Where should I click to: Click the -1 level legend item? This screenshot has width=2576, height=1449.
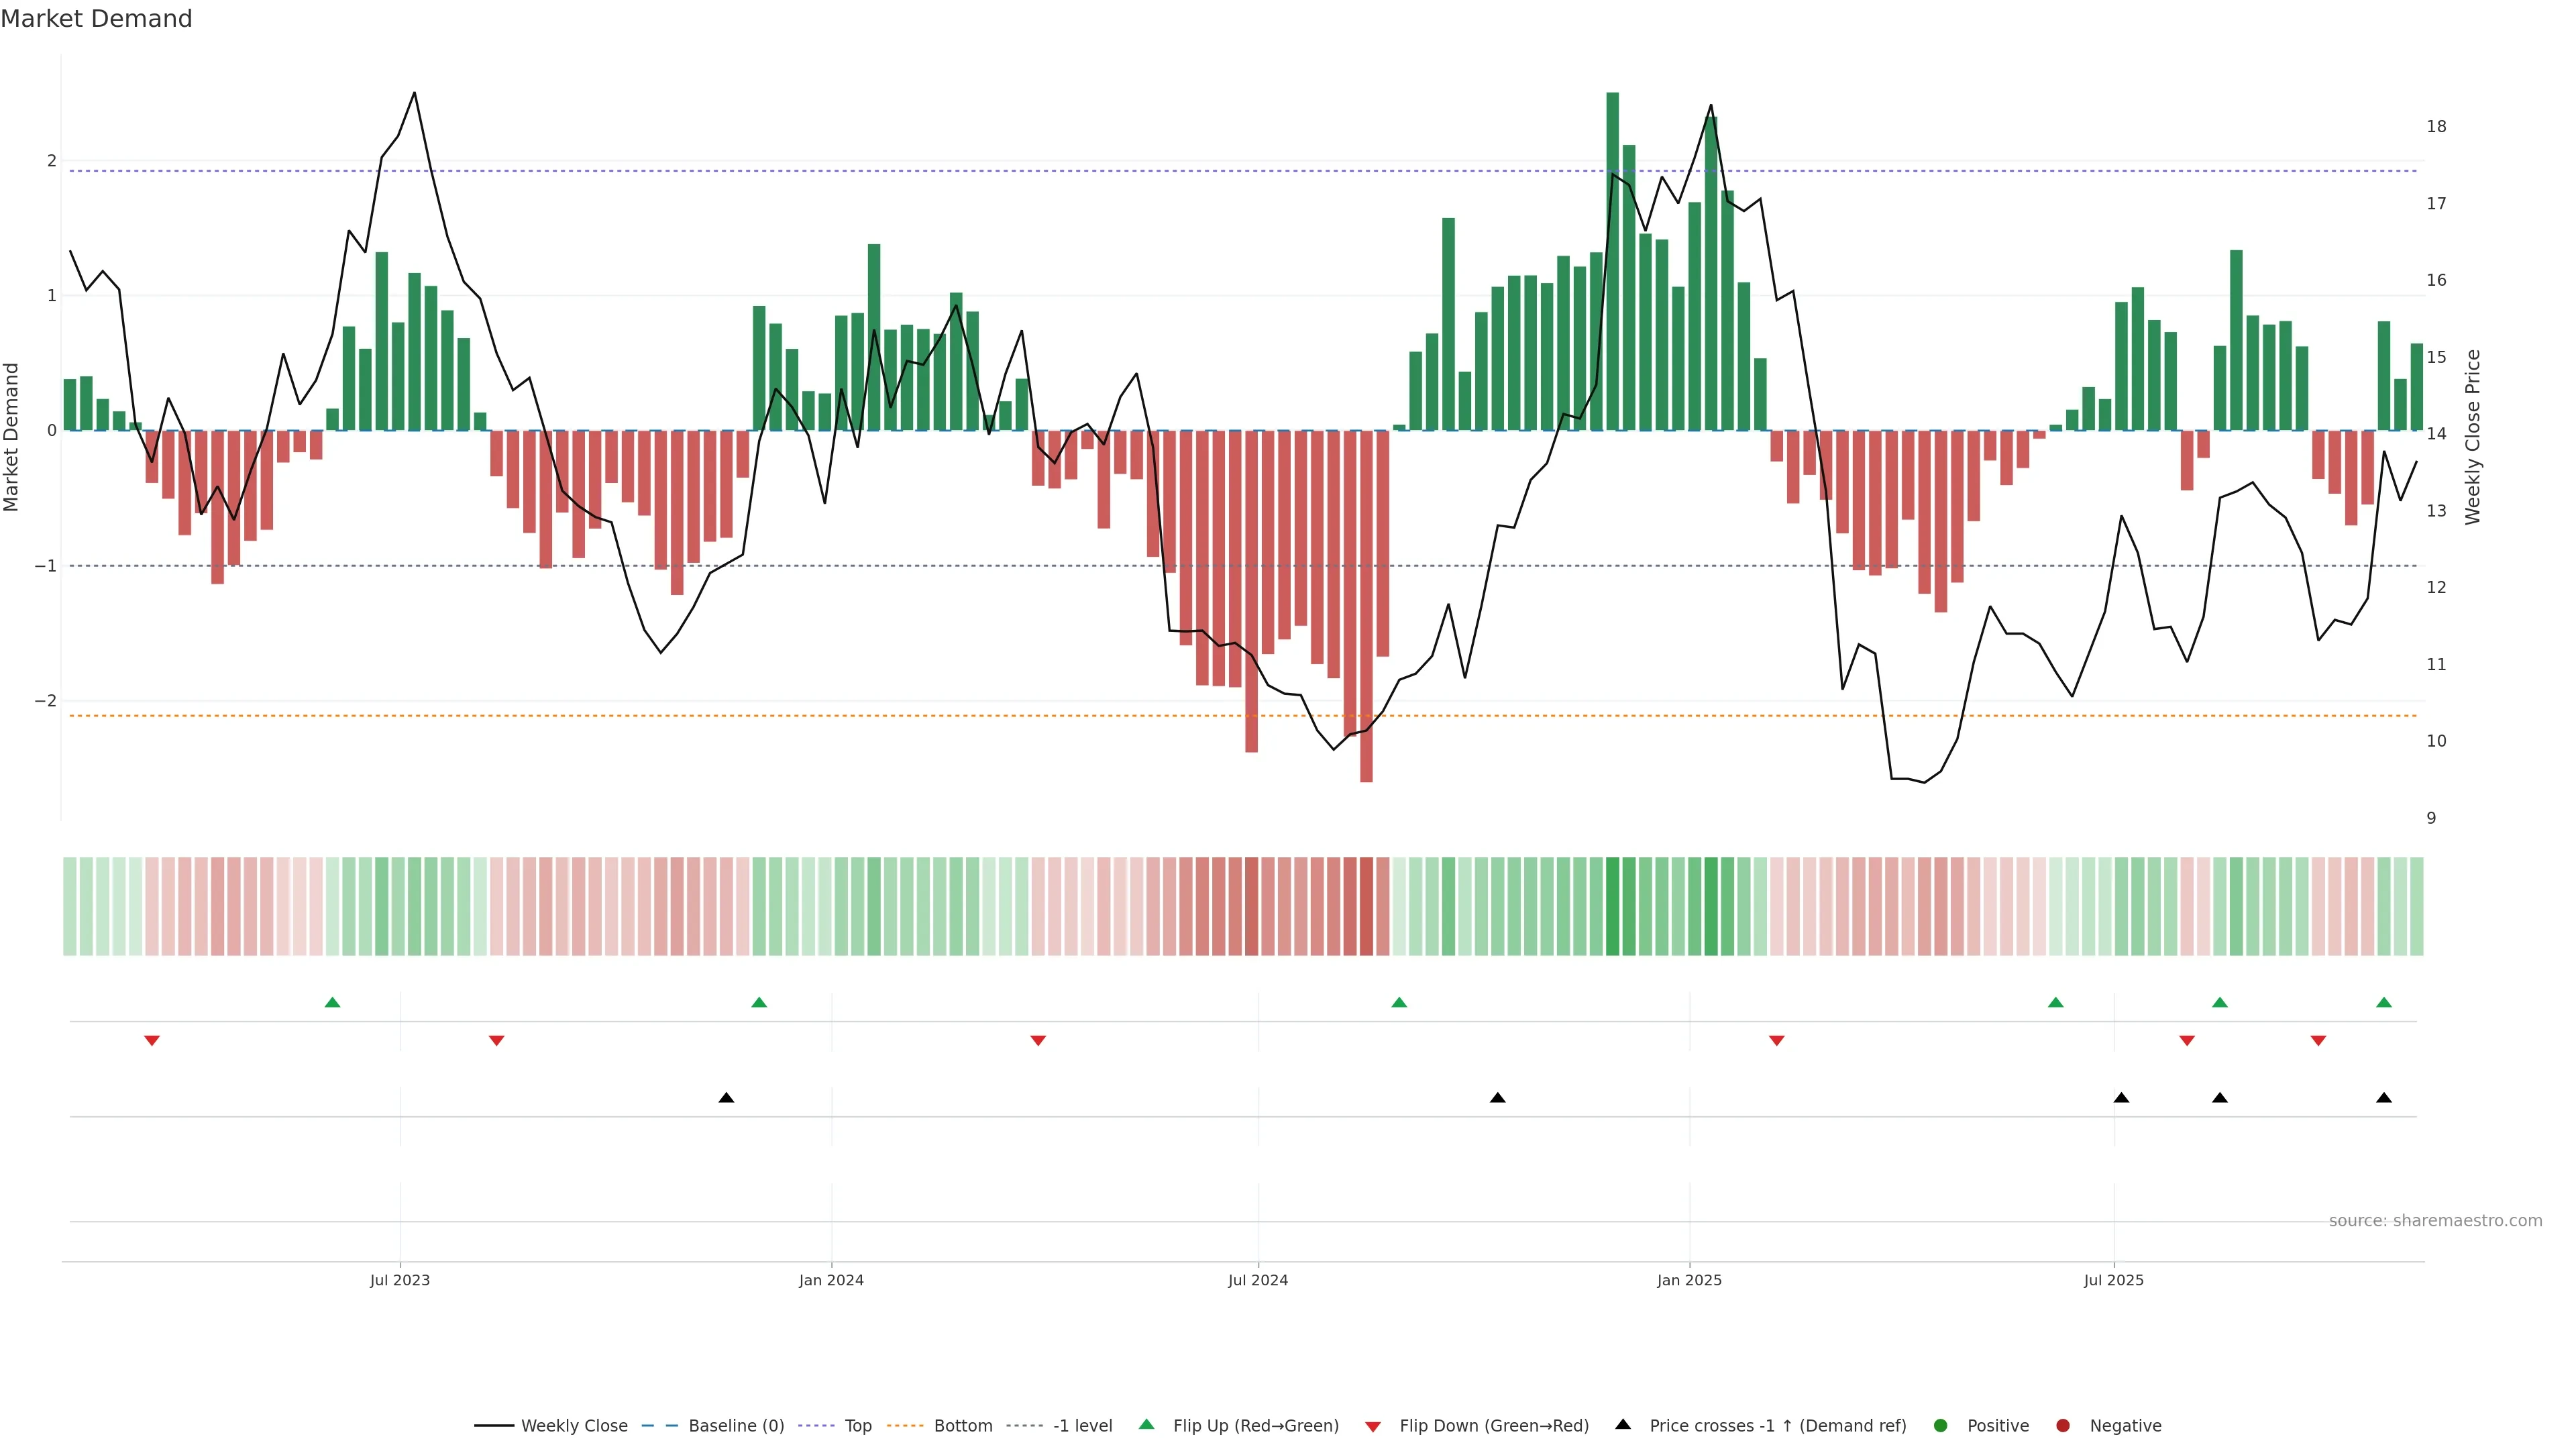coord(1082,1426)
